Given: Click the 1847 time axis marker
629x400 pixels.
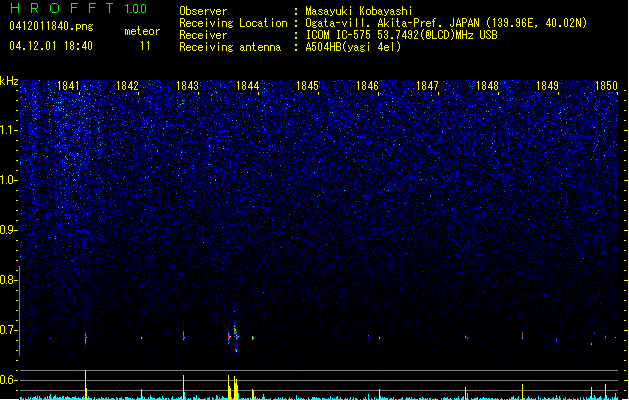Looking at the screenshot, I should click(428, 86).
